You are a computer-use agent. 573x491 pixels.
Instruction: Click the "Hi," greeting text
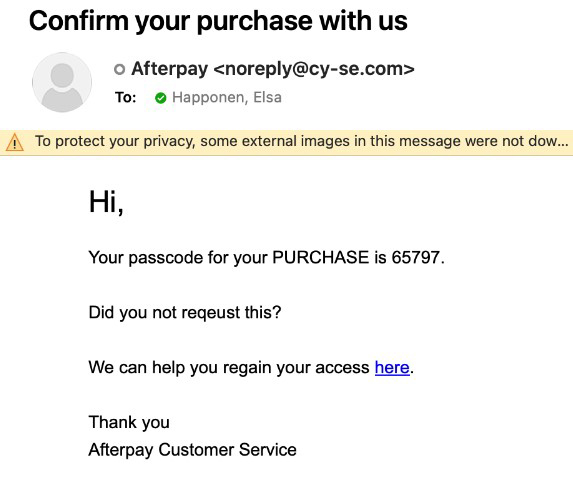[106, 202]
